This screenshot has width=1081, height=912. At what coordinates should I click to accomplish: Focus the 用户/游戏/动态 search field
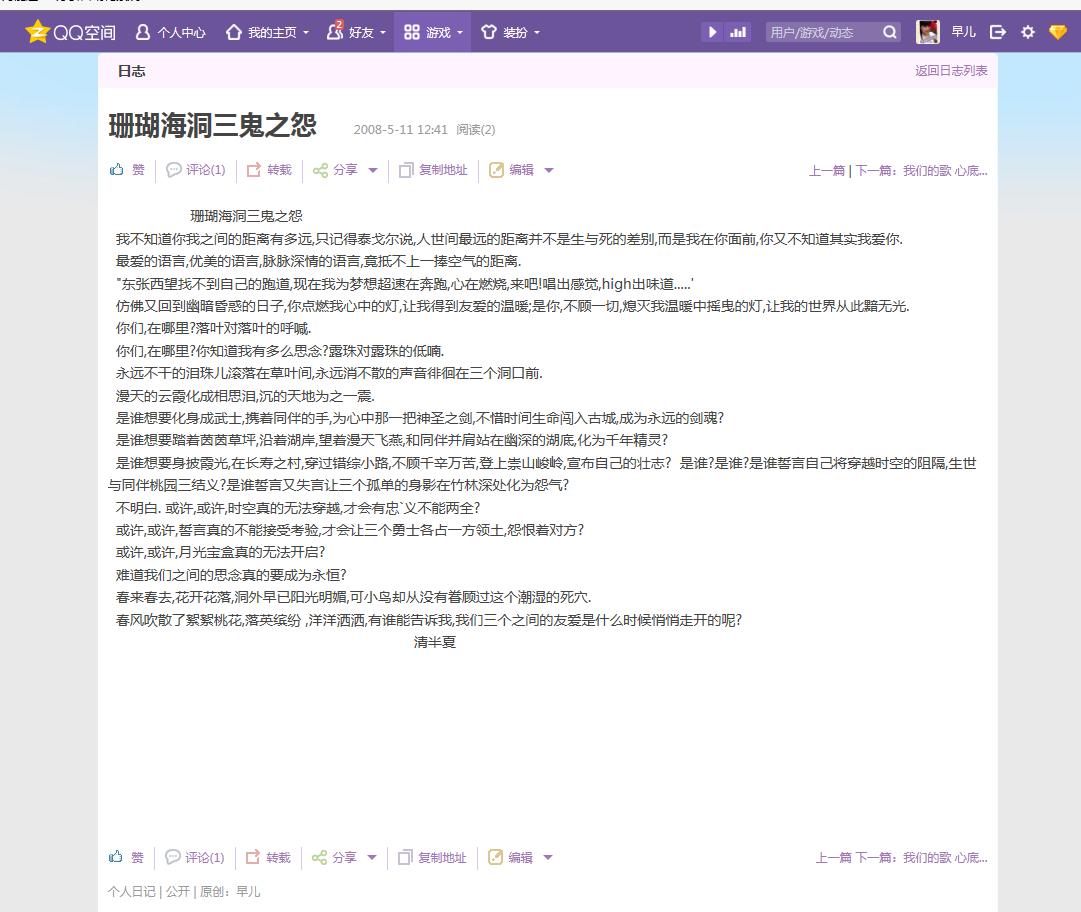pyautogui.click(x=822, y=32)
